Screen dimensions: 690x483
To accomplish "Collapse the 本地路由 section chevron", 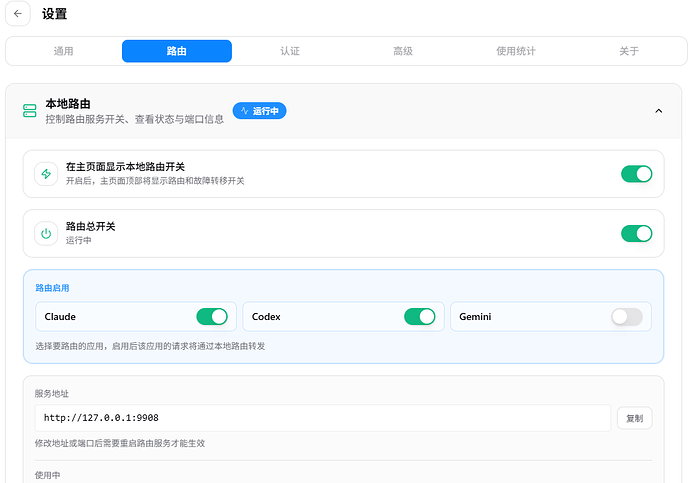I will coord(659,111).
